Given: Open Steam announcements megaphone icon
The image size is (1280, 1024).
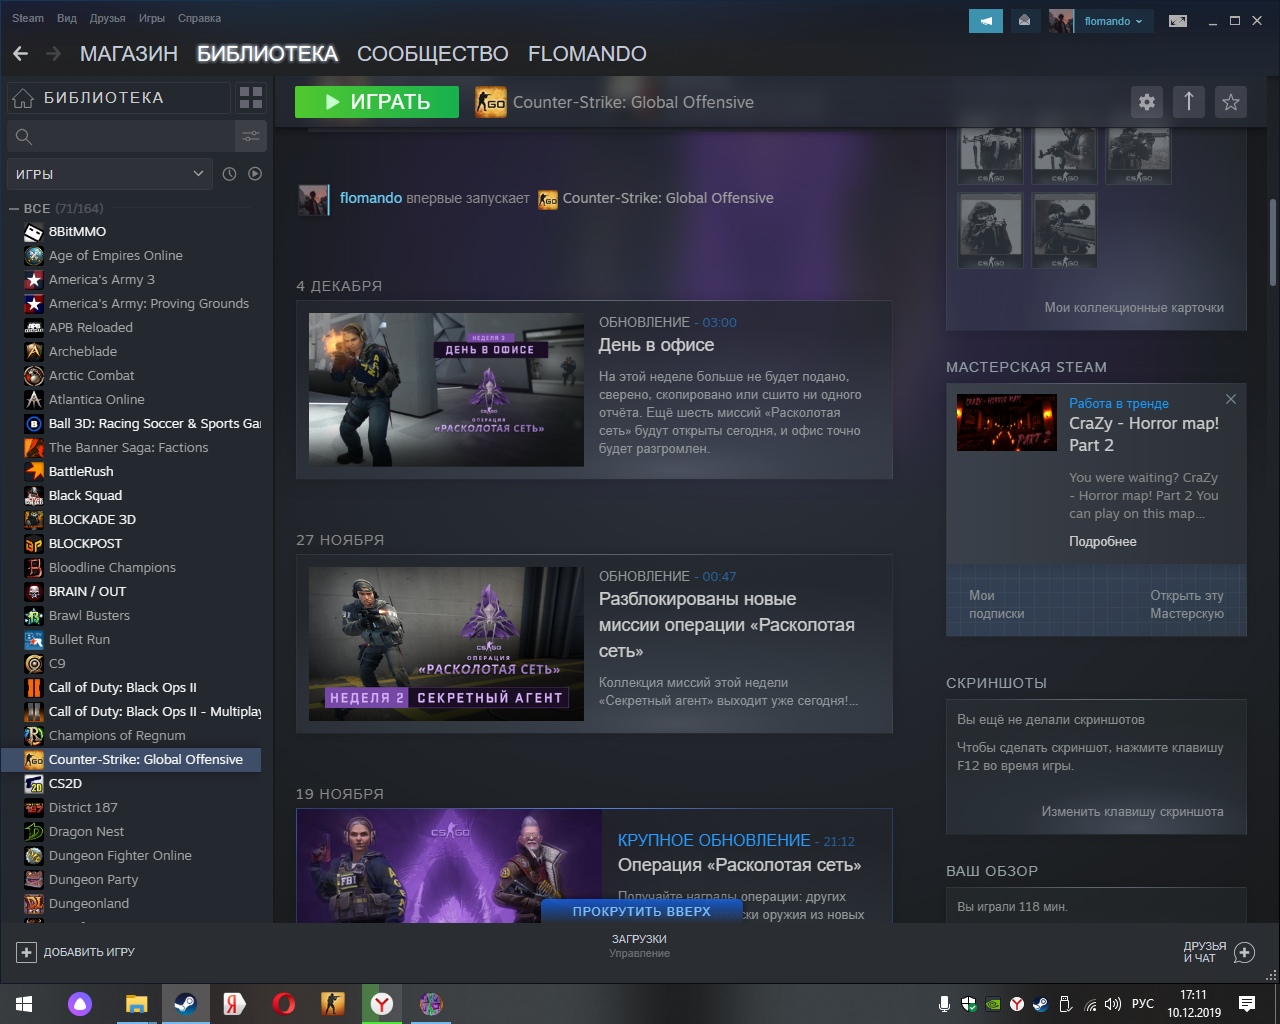Looking at the screenshot, I should click(x=986, y=21).
